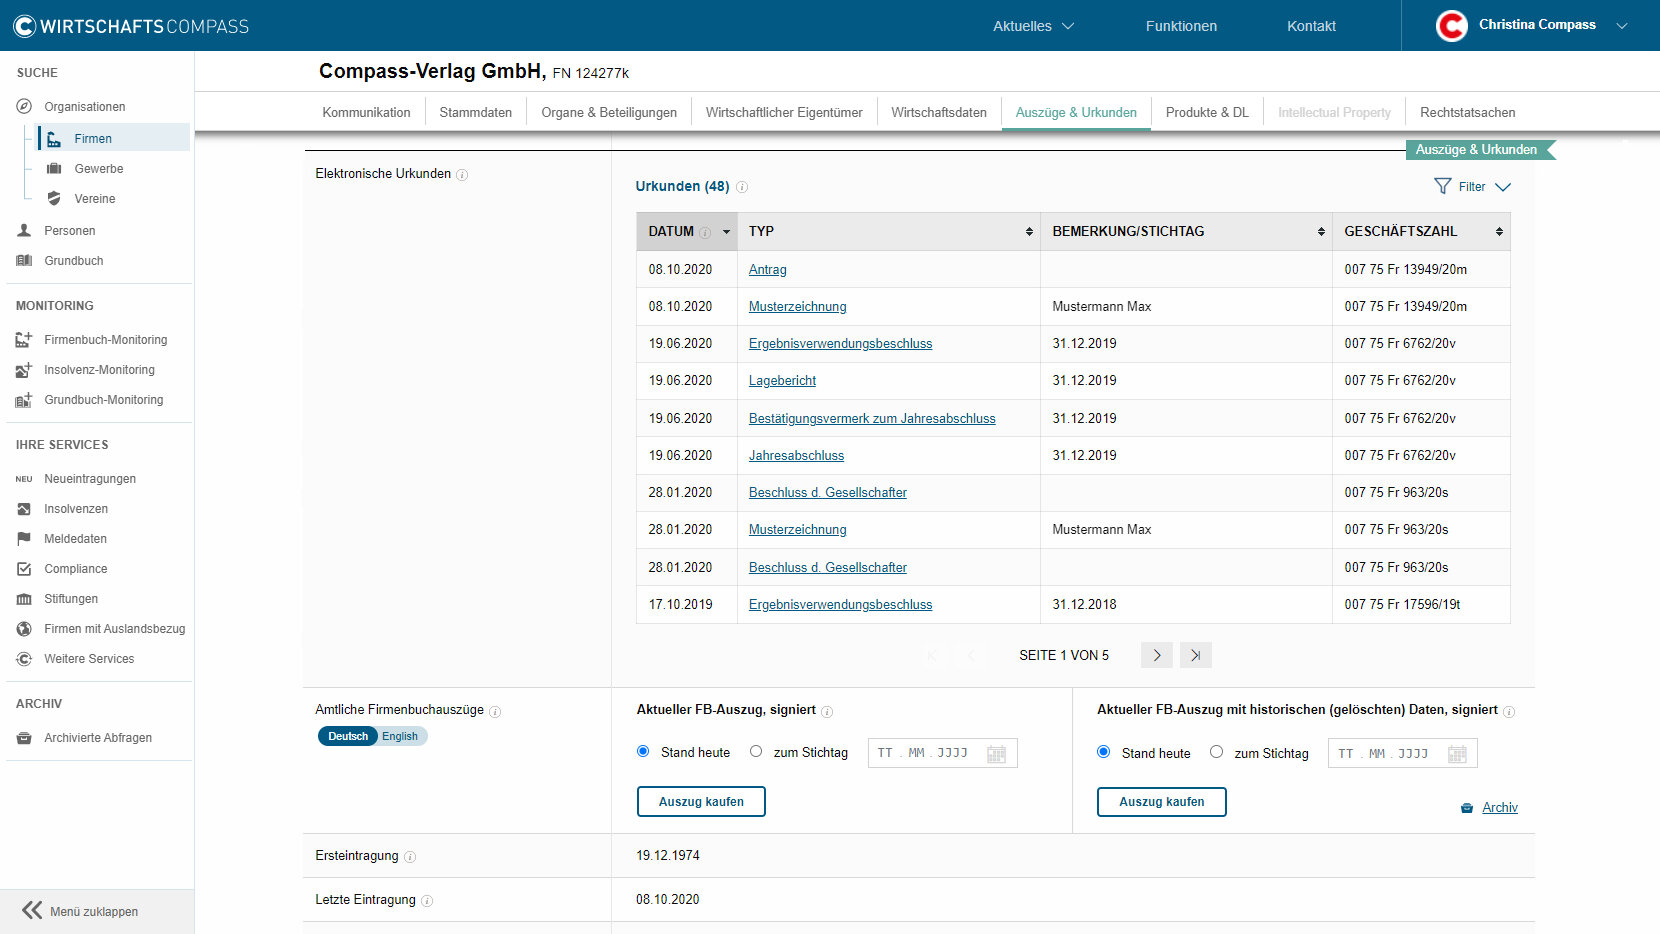Screen dimensions: 1660x934
Task: Open the Archiv link
Action: [1499, 807]
